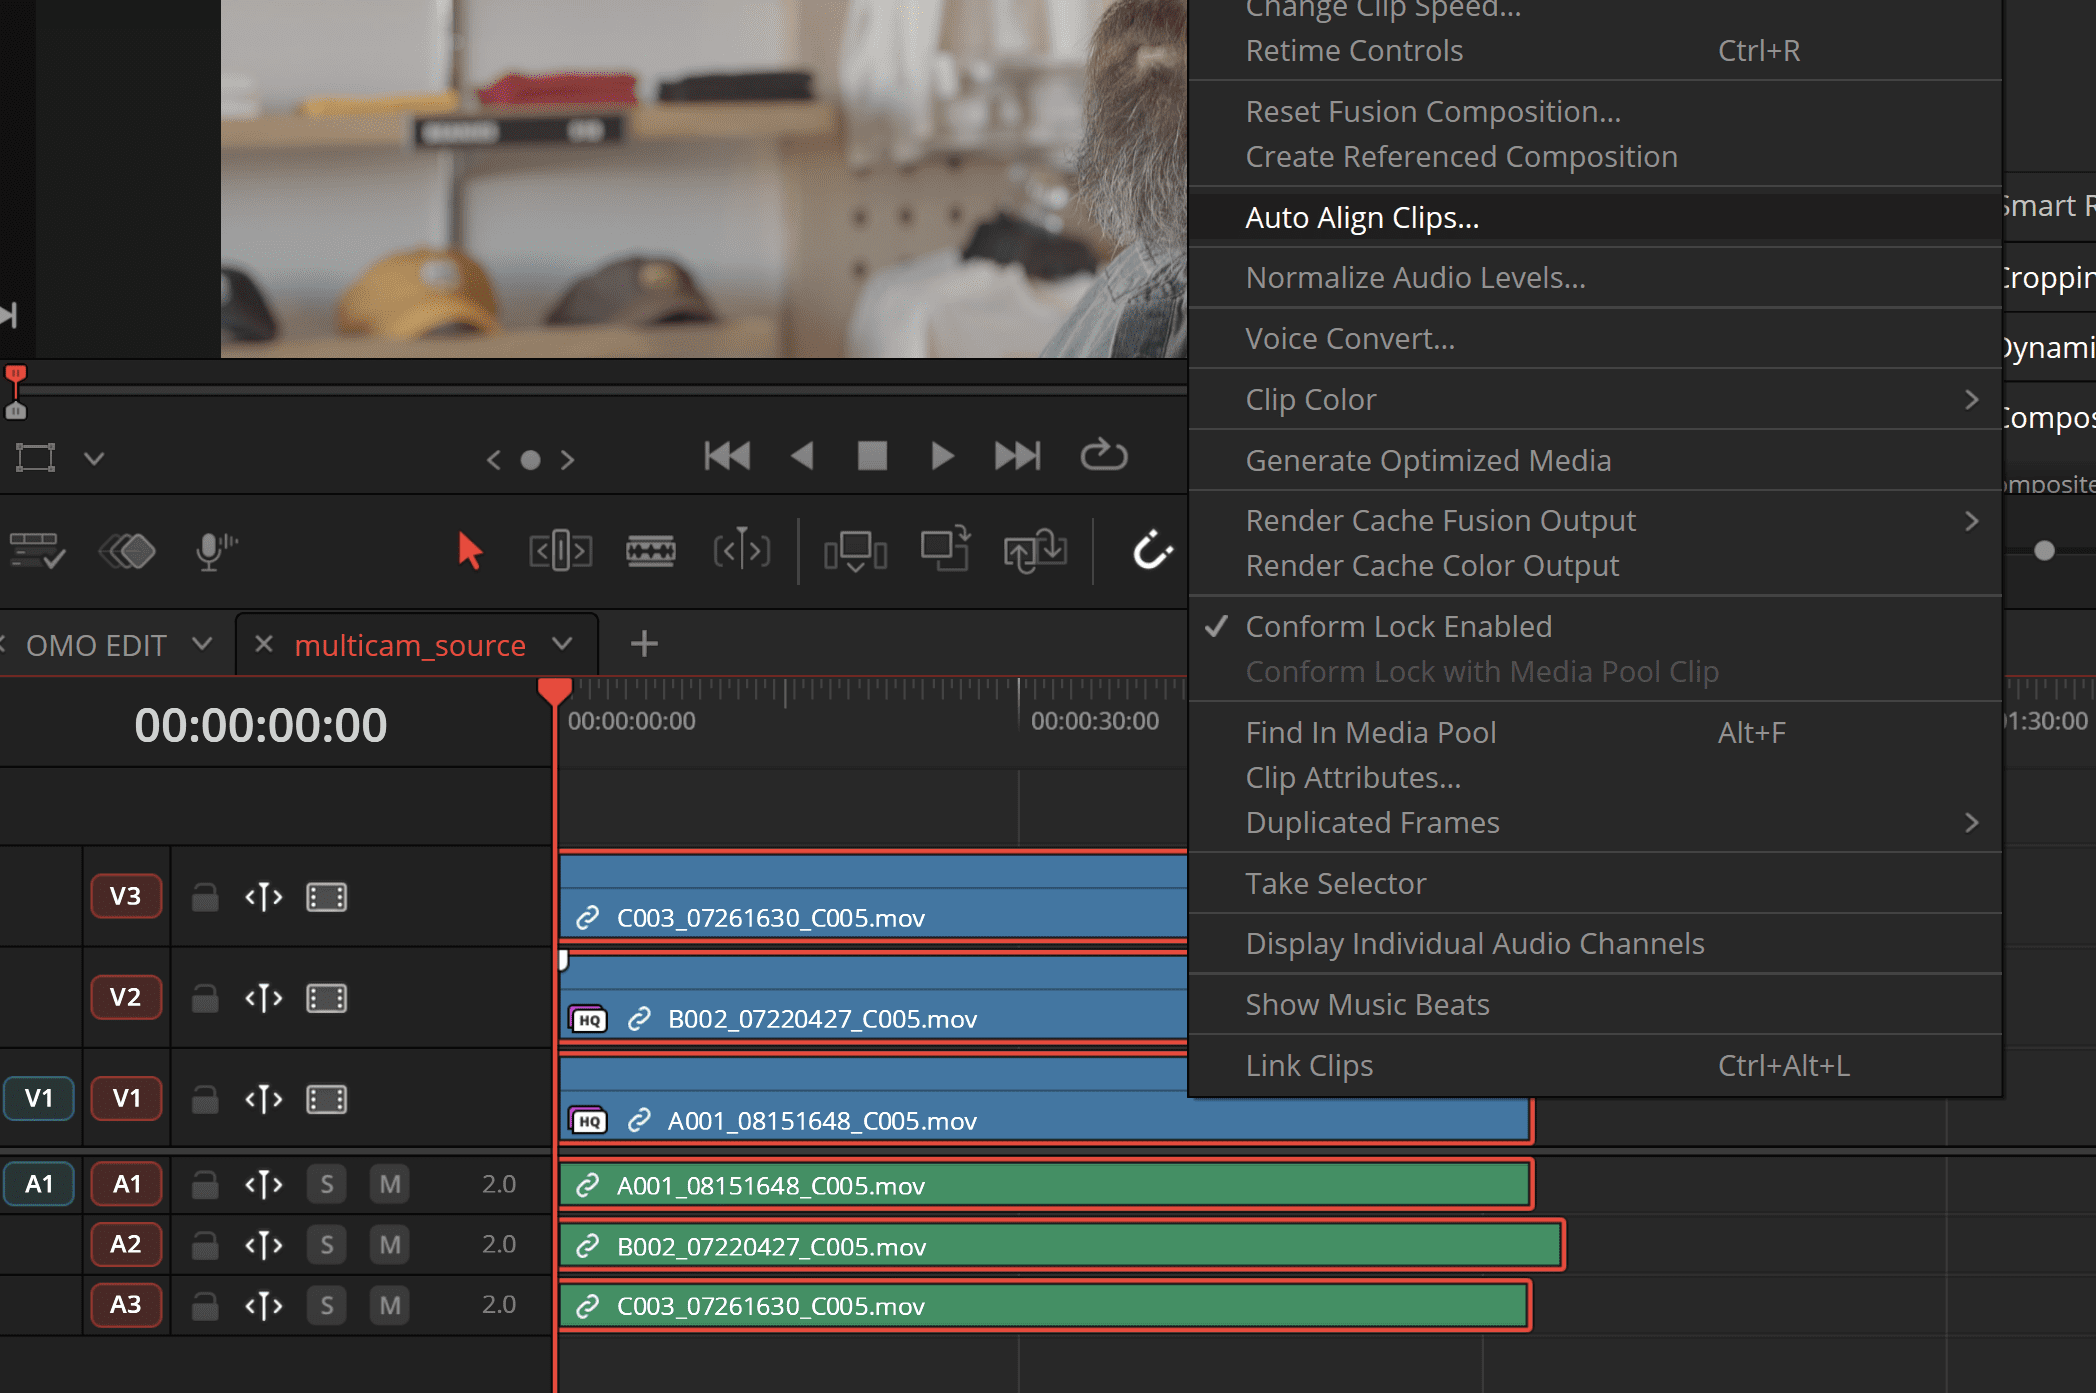Open the Timeline View Options icon
This screenshot has width=2096, height=1393.
37,550
